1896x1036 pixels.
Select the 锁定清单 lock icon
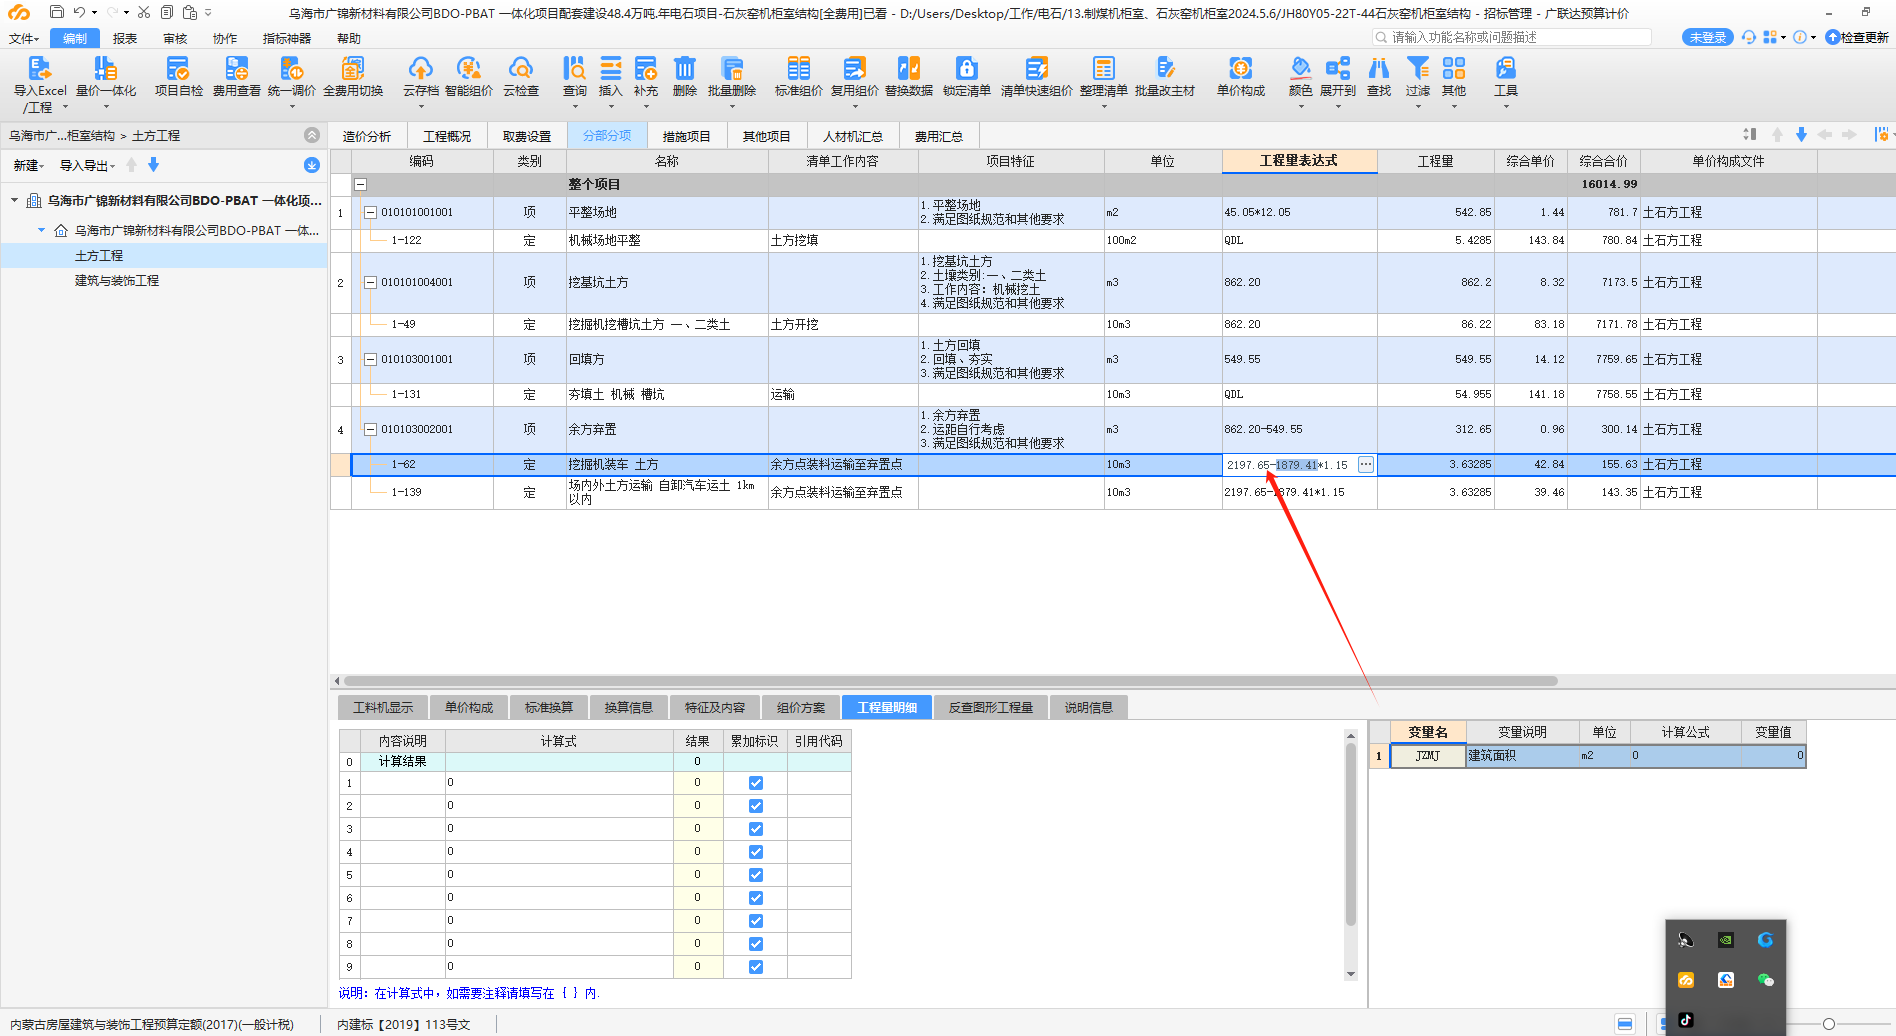pyautogui.click(x=966, y=70)
